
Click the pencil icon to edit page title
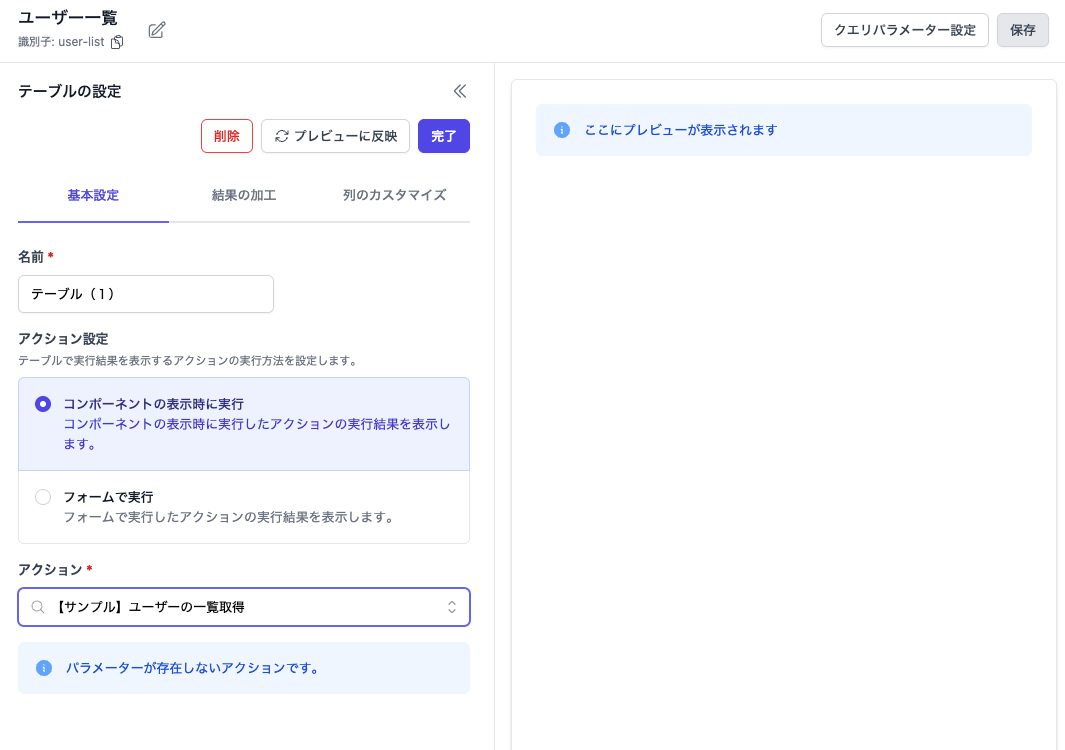coord(157,30)
